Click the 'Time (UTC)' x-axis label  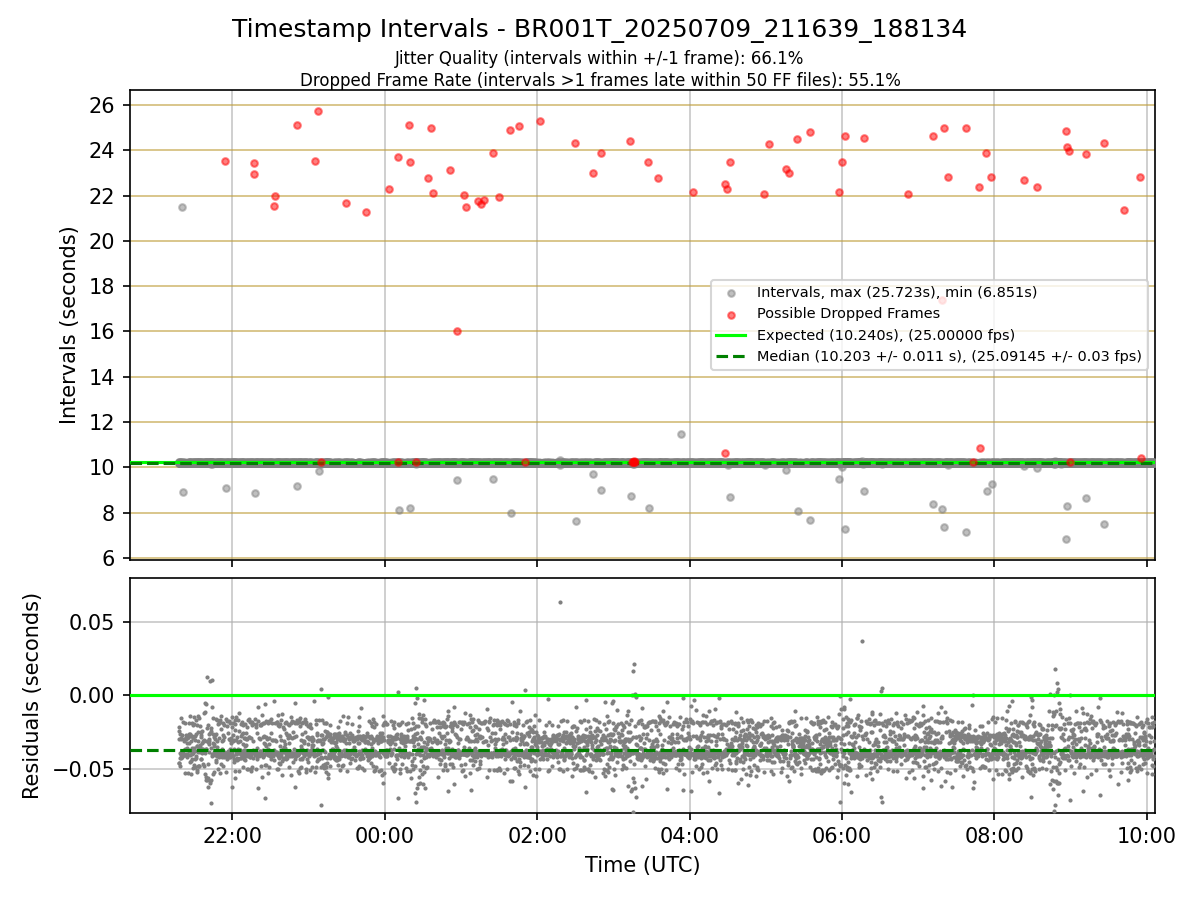pyautogui.click(x=642, y=865)
